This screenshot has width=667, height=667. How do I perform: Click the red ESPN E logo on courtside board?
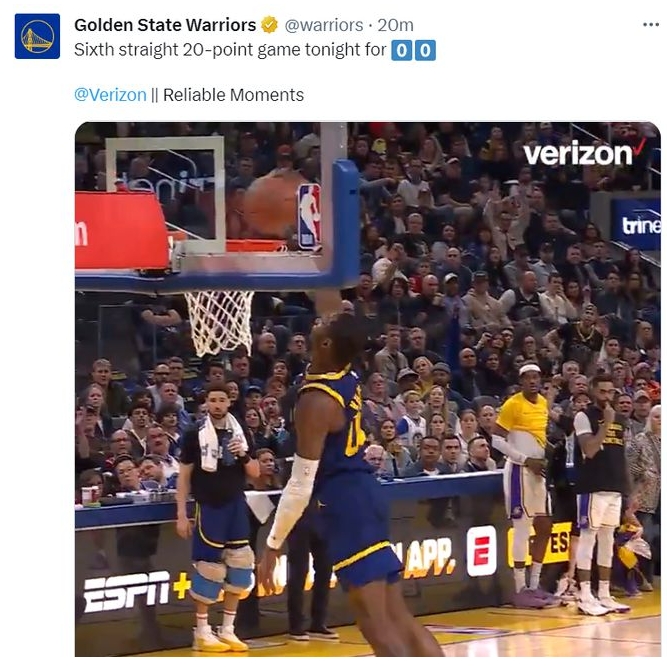pos(482,550)
